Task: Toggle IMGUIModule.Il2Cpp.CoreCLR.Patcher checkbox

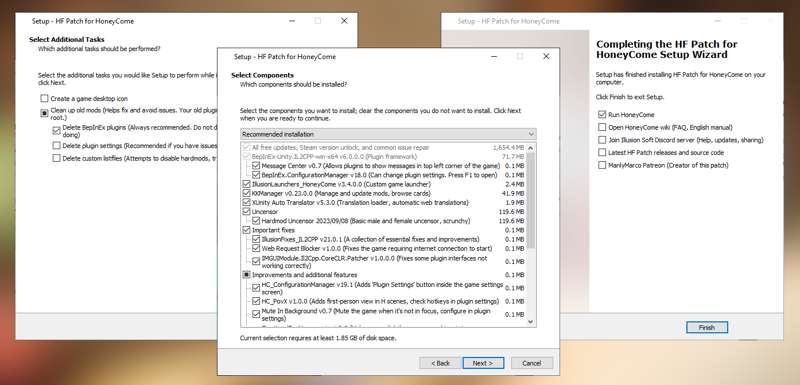Action: (x=256, y=262)
